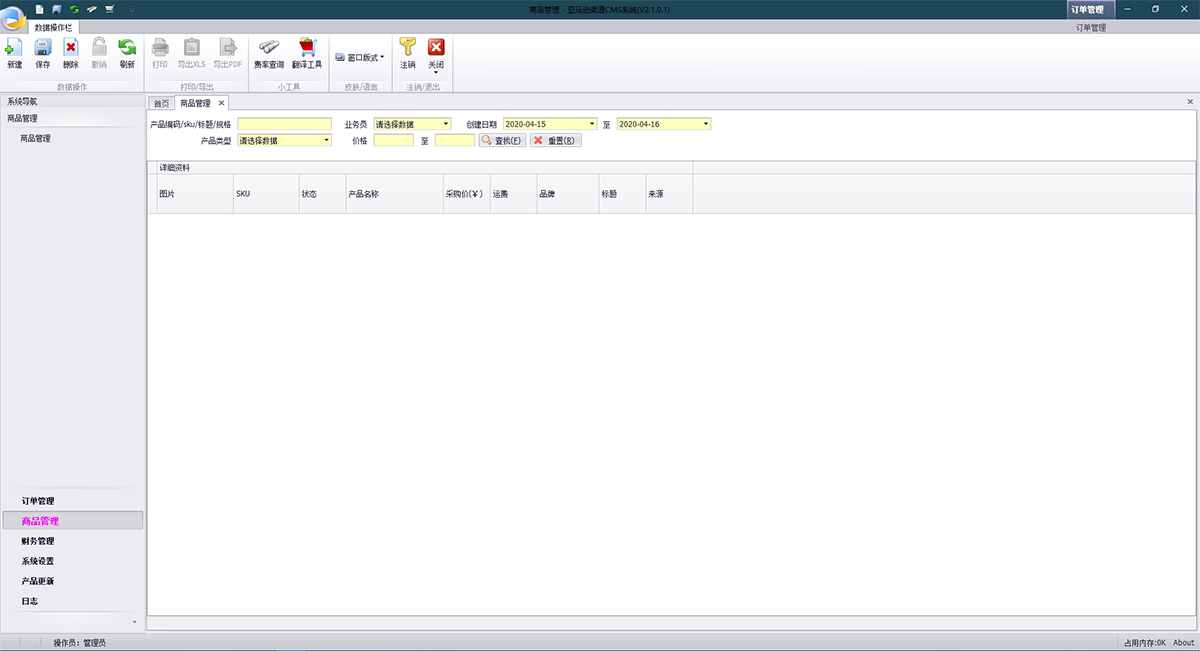
Task: Click the new document quick access icon
Action: pyautogui.click(x=40, y=9)
